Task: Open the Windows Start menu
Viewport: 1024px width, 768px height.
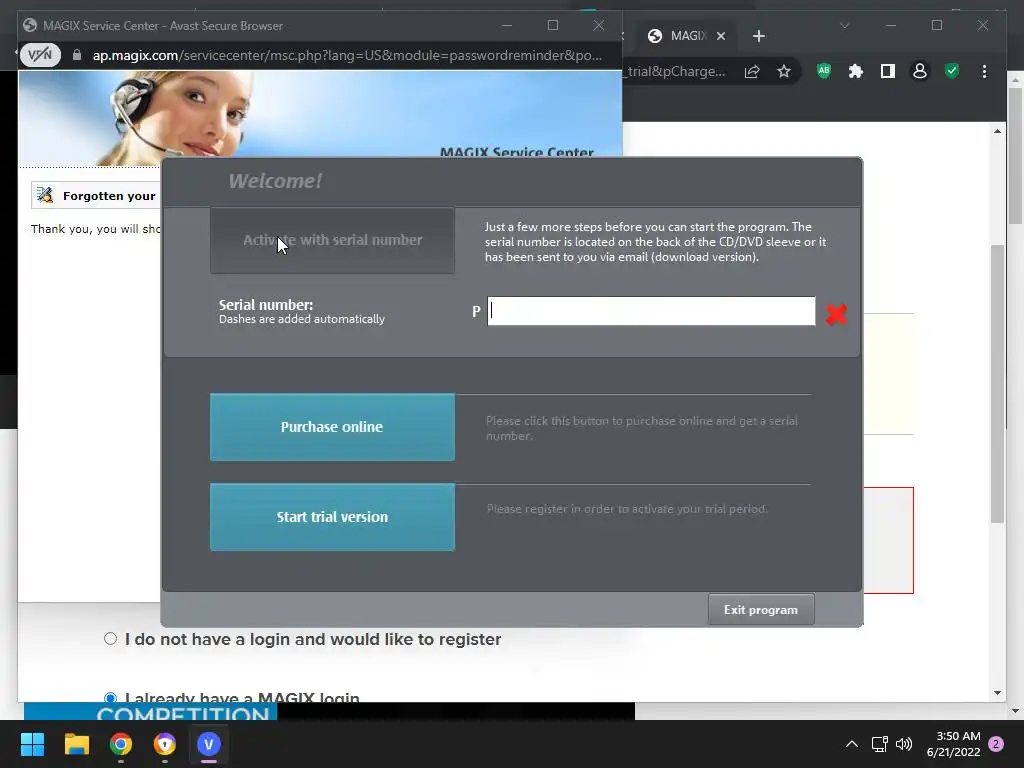Action: coord(32,744)
